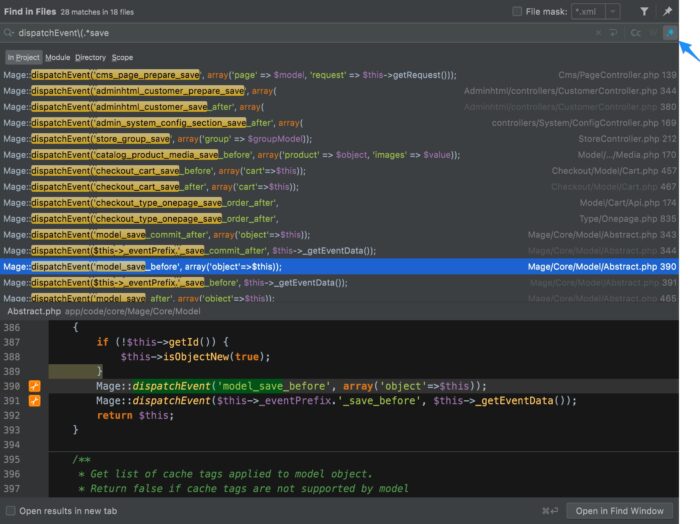Select the _eventPrefix _save_commit_after result row
This screenshot has height=524, width=700.
pos(339,251)
